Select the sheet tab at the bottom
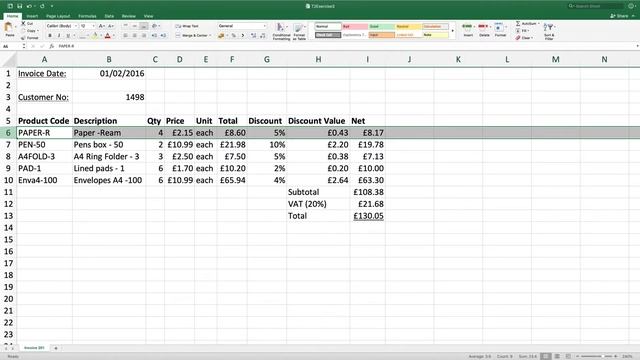The width and height of the screenshot is (640, 360). [34, 348]
